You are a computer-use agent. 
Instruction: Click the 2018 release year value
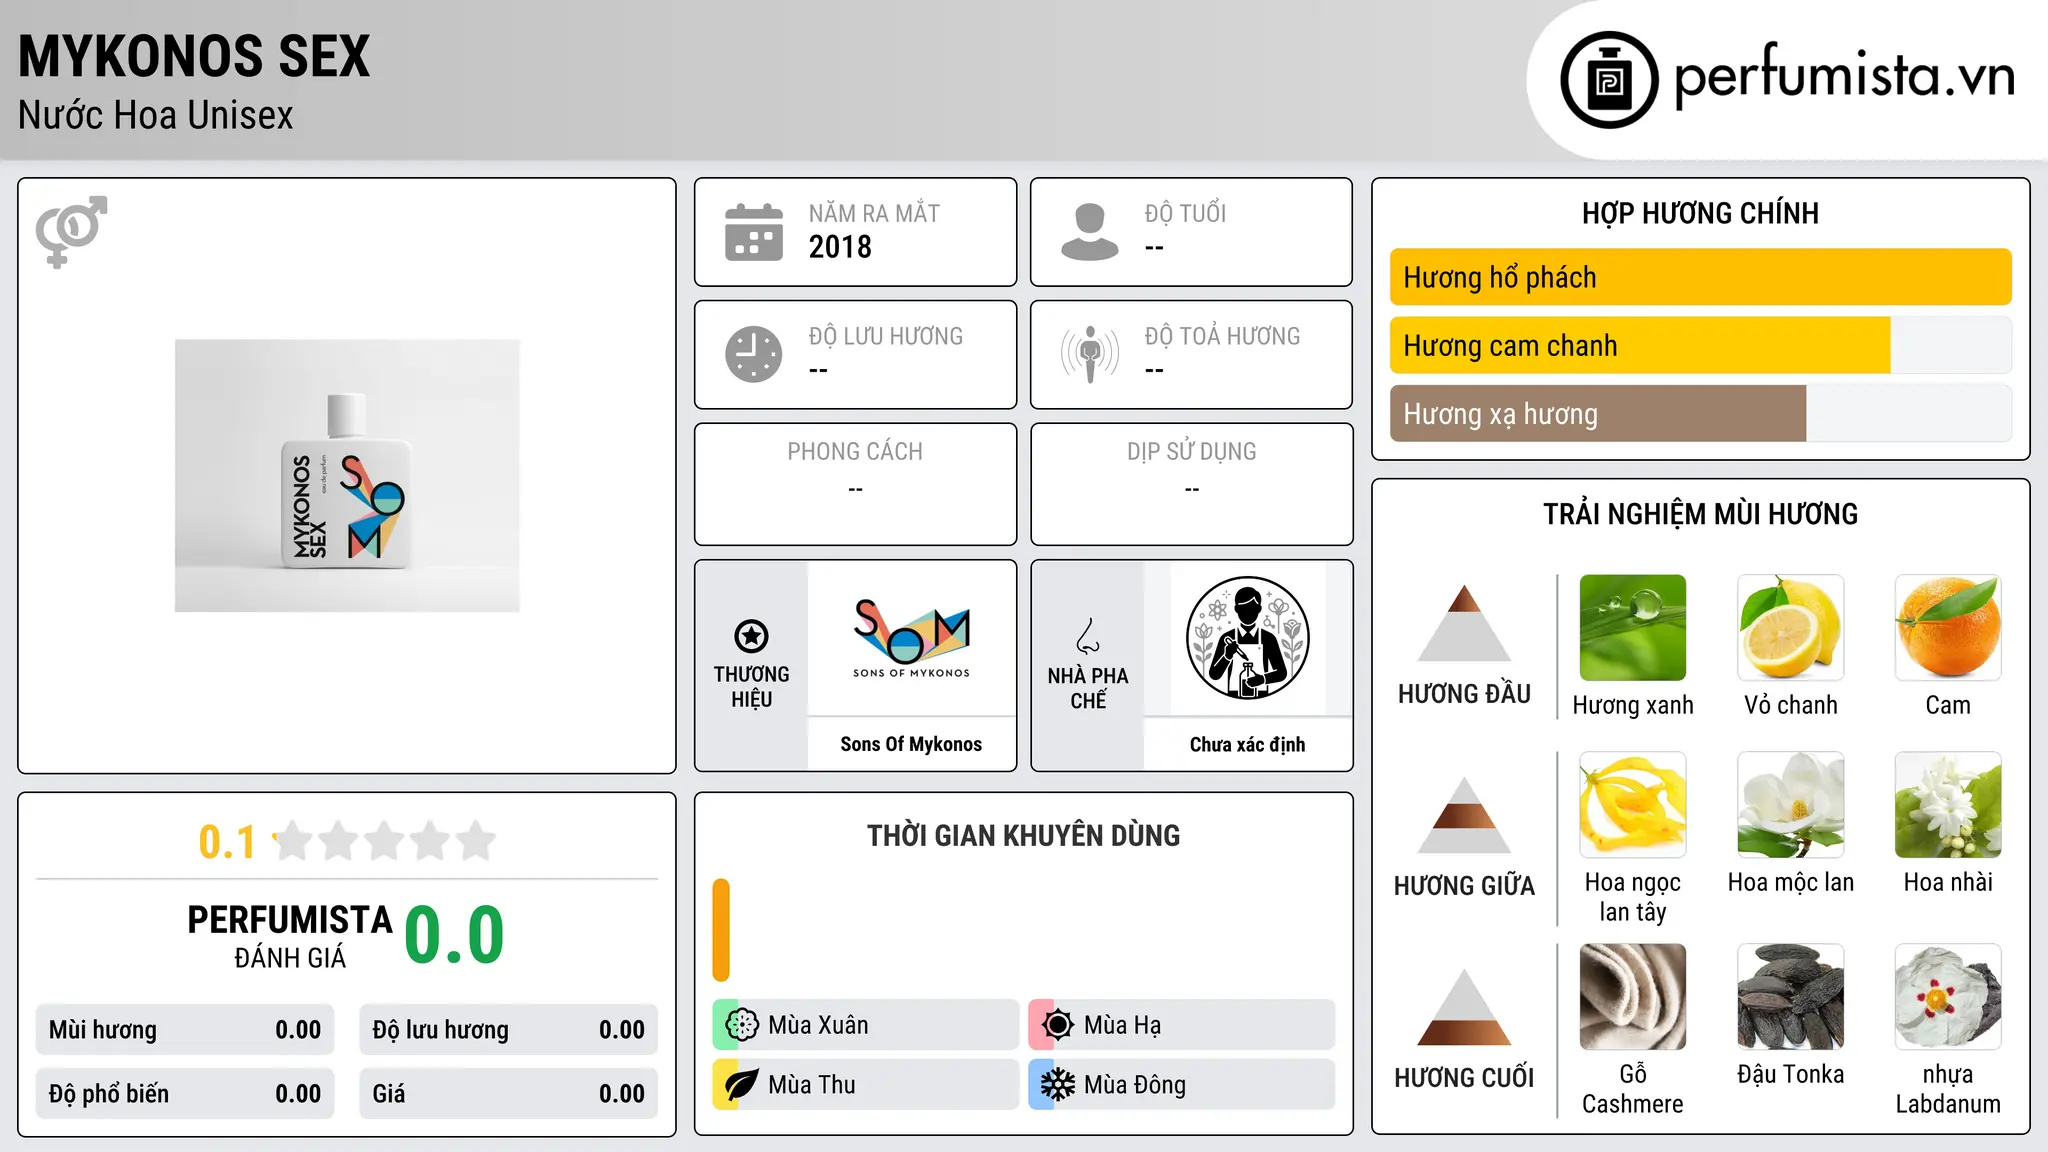click(x=840, y=247)
